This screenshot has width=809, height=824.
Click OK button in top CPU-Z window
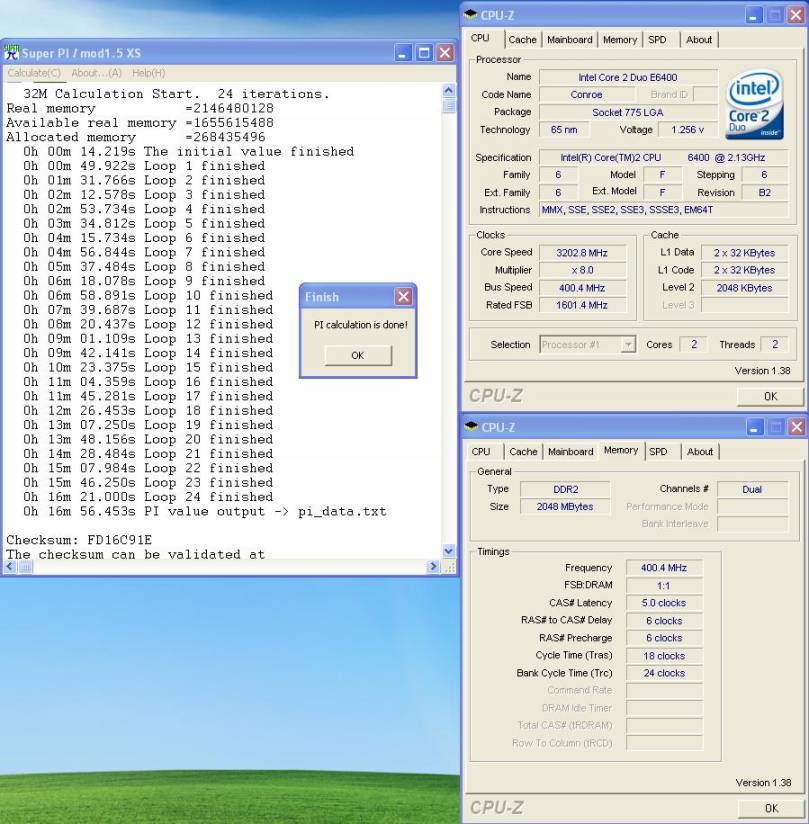point(770,396)
